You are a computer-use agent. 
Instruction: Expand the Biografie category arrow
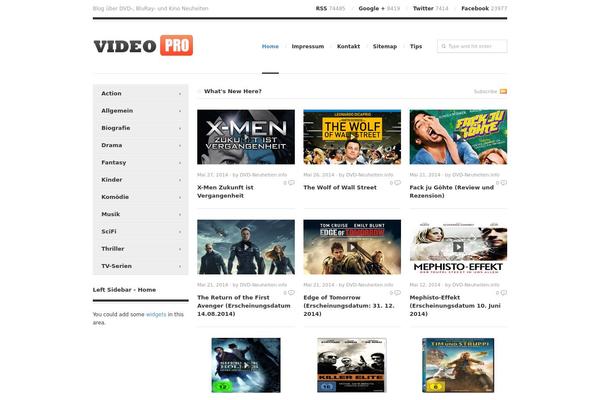180,128
